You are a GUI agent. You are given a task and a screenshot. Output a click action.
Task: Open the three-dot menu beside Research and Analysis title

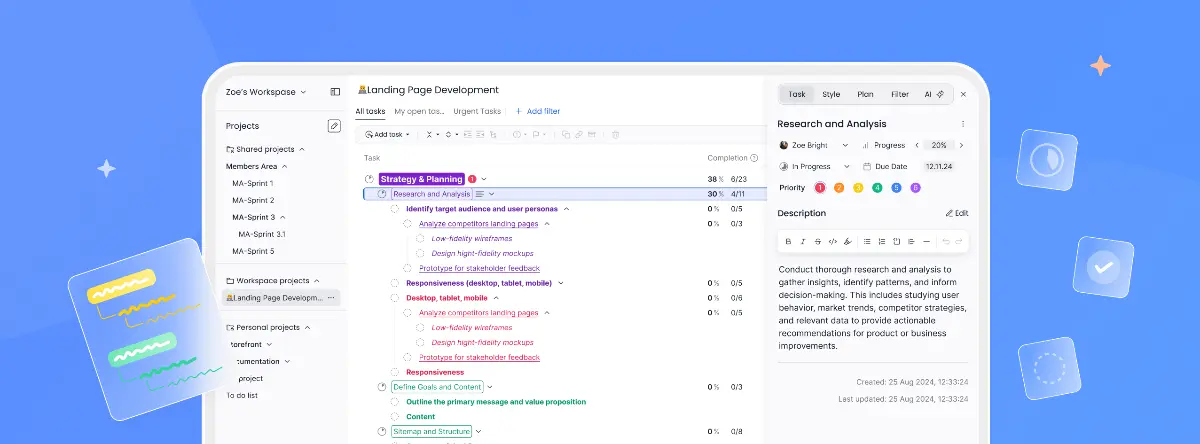coord(963,124)
